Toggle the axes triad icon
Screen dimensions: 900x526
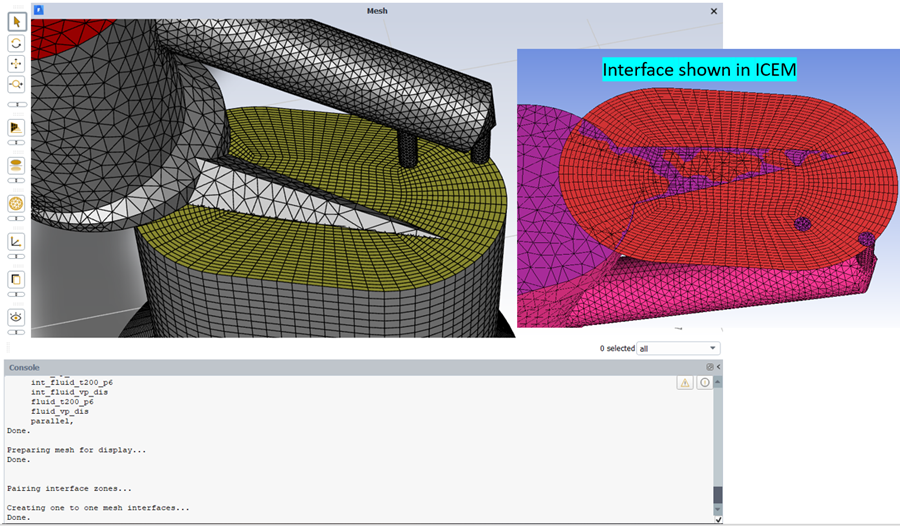pyautogui.click(x=17, y=241)
